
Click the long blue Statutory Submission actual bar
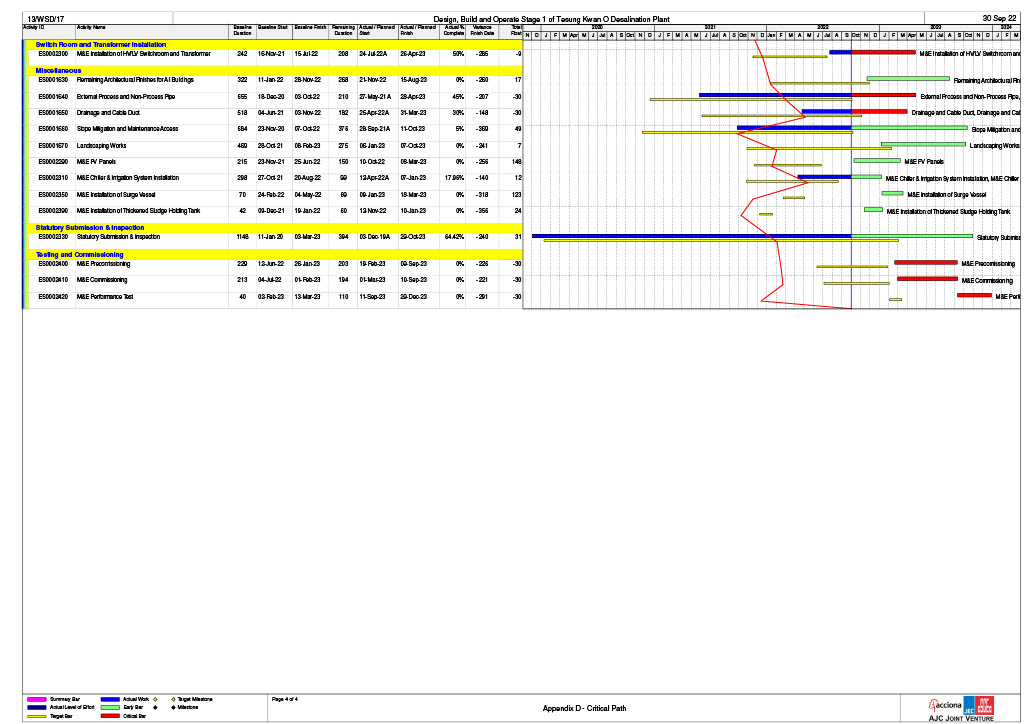690,236
